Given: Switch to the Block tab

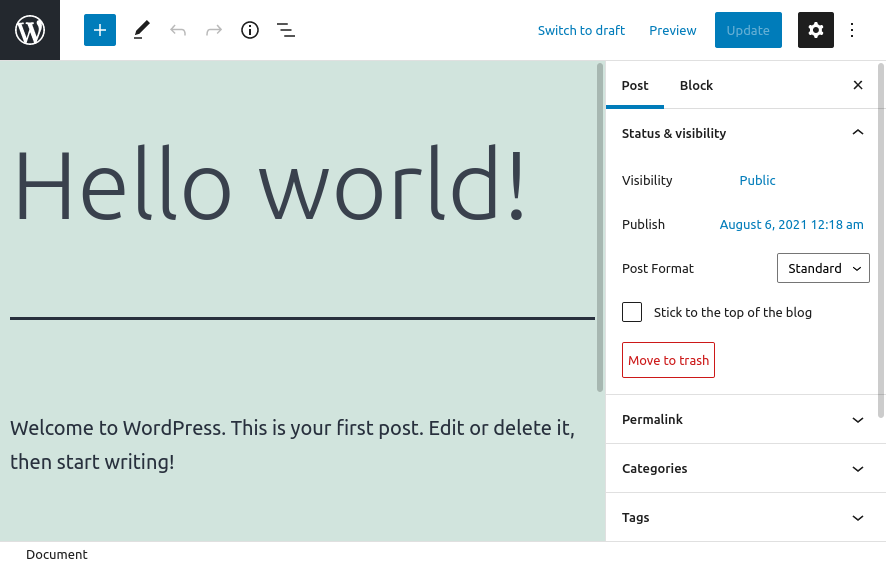Looking at the screenshot, I should pyautogui.click(x=696, y=85).
